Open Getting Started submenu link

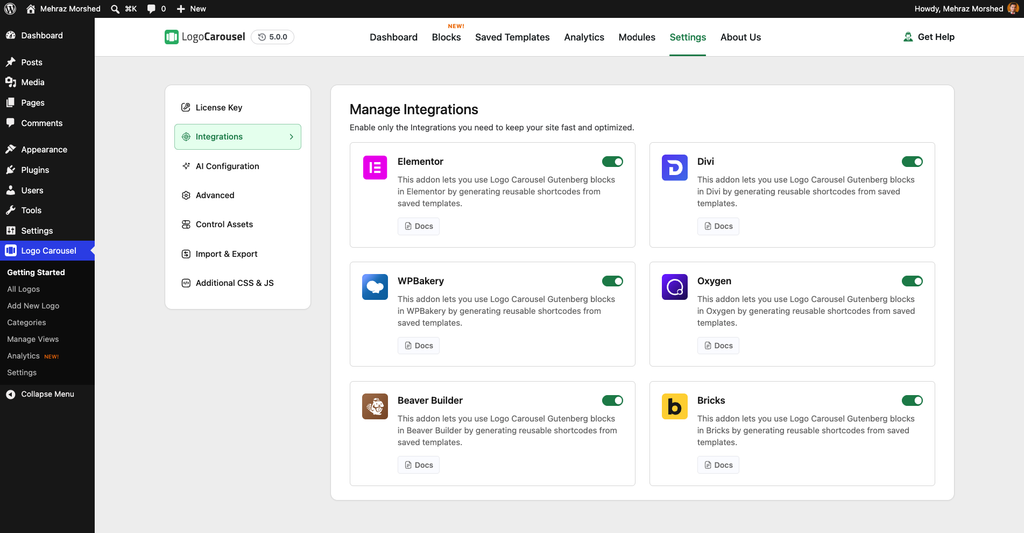(36, 272)
